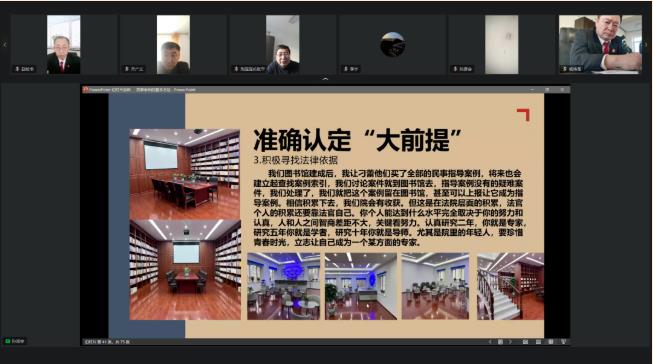Click the slide count text in status bar
The height and width of the screenshot is (364, 653).
point(107,342)
